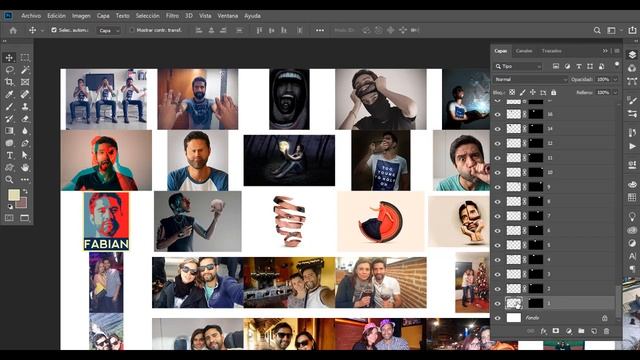The height and width of the screenshot is (360, 640).
Task: Open the Capa auto-select dropdown
Action: tap(109, 31)
